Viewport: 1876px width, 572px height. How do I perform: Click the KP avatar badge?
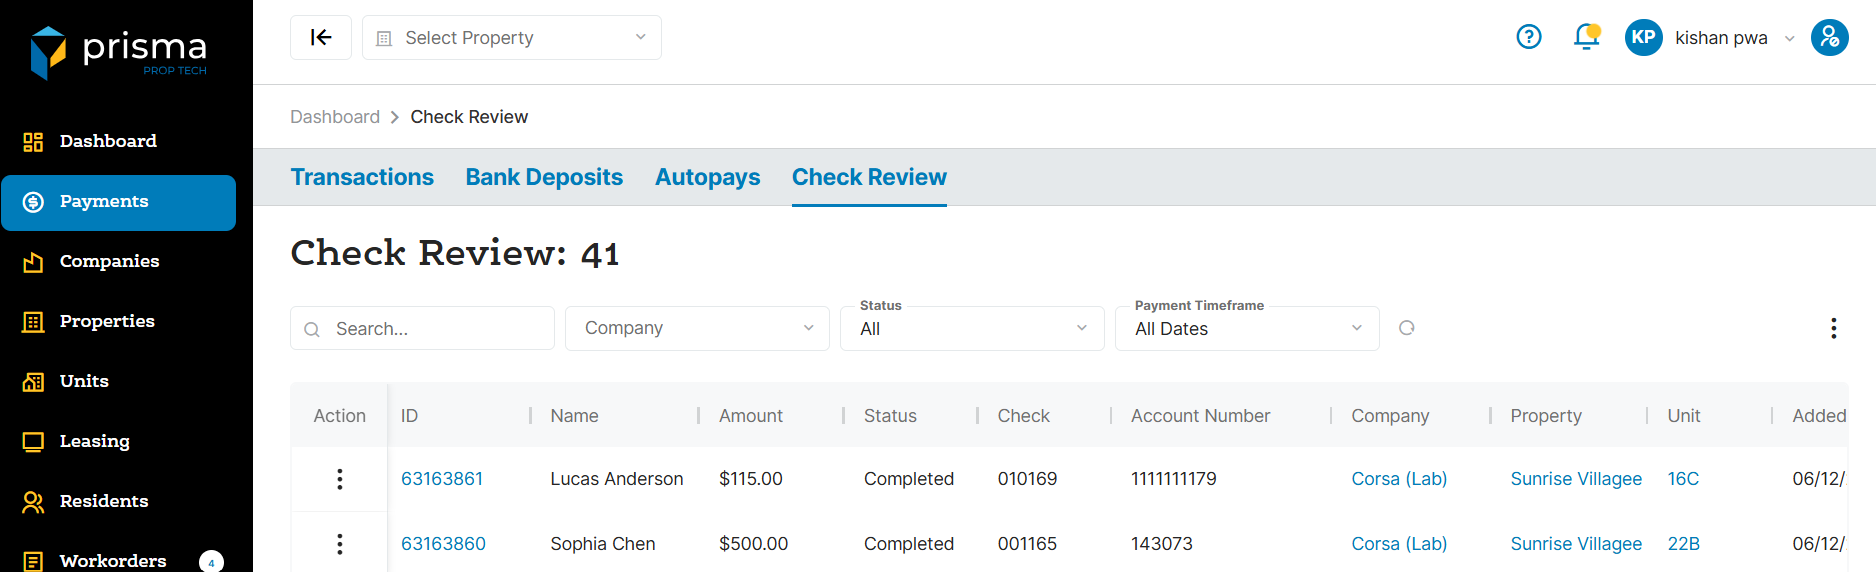[1643, 38]
